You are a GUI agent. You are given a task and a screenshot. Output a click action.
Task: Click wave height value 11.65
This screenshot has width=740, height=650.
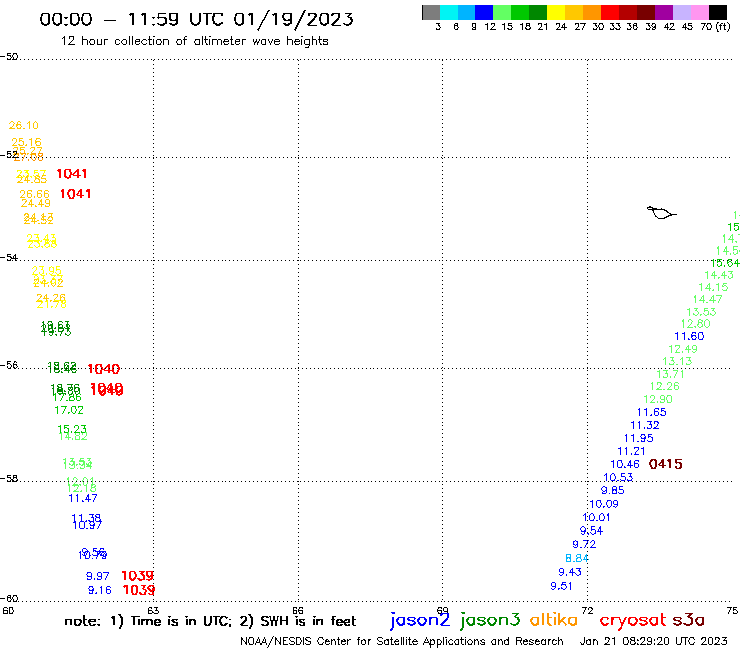pyautogui.click(x=652, y=412)
